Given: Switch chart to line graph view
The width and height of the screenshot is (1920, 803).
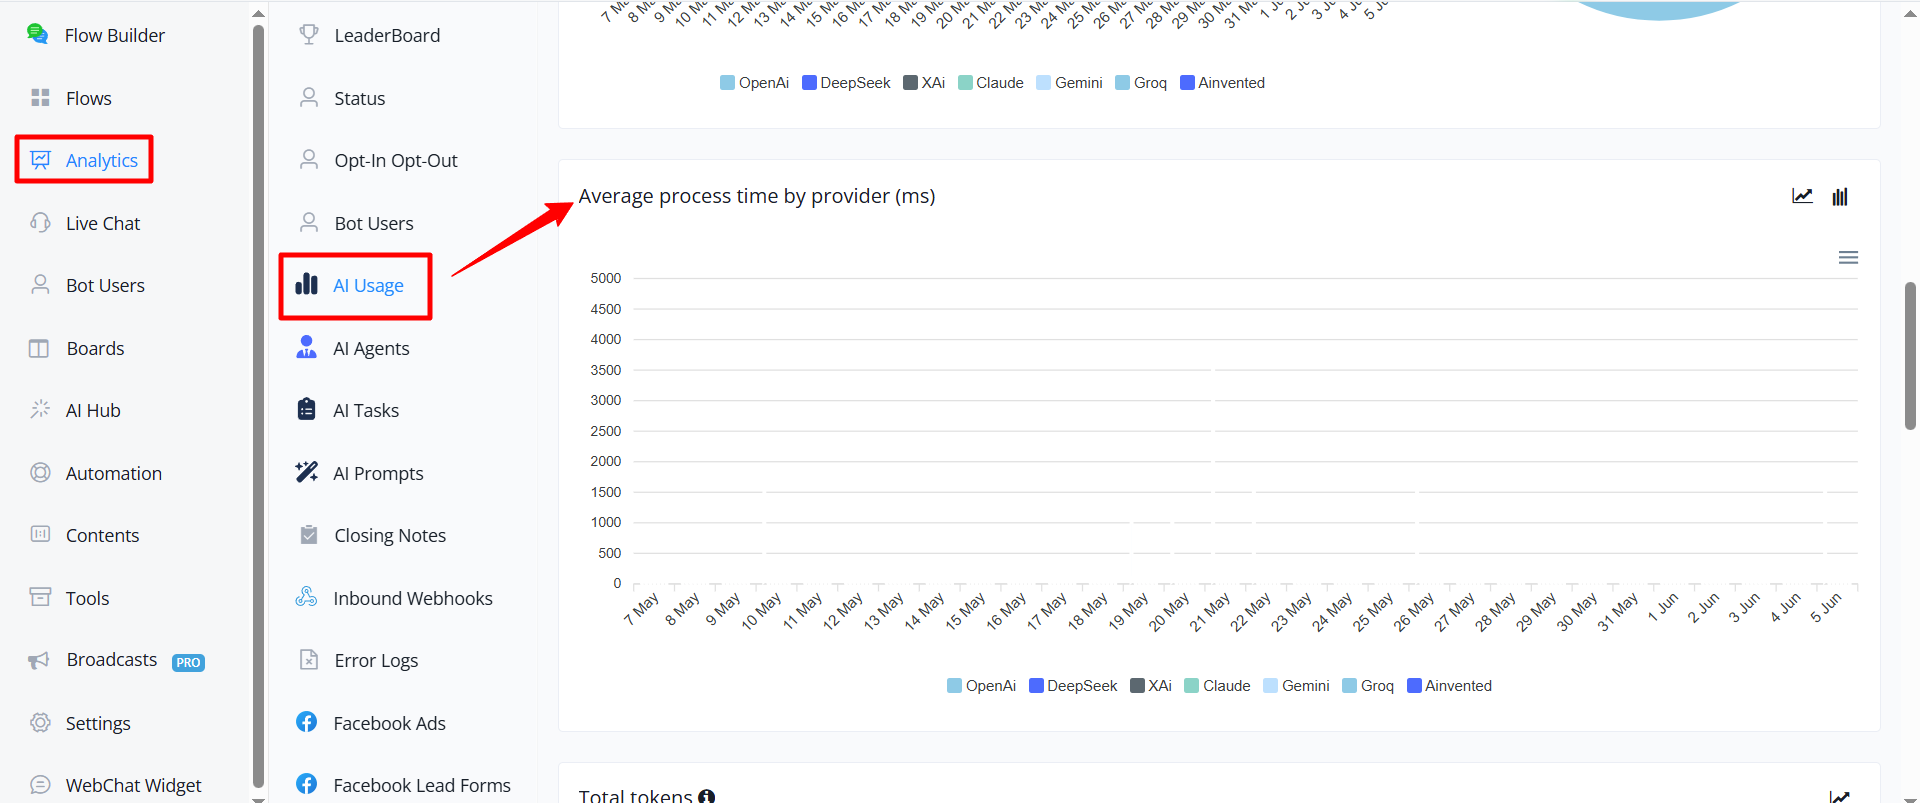Looking at the screenshot, I should [1802, 196].
